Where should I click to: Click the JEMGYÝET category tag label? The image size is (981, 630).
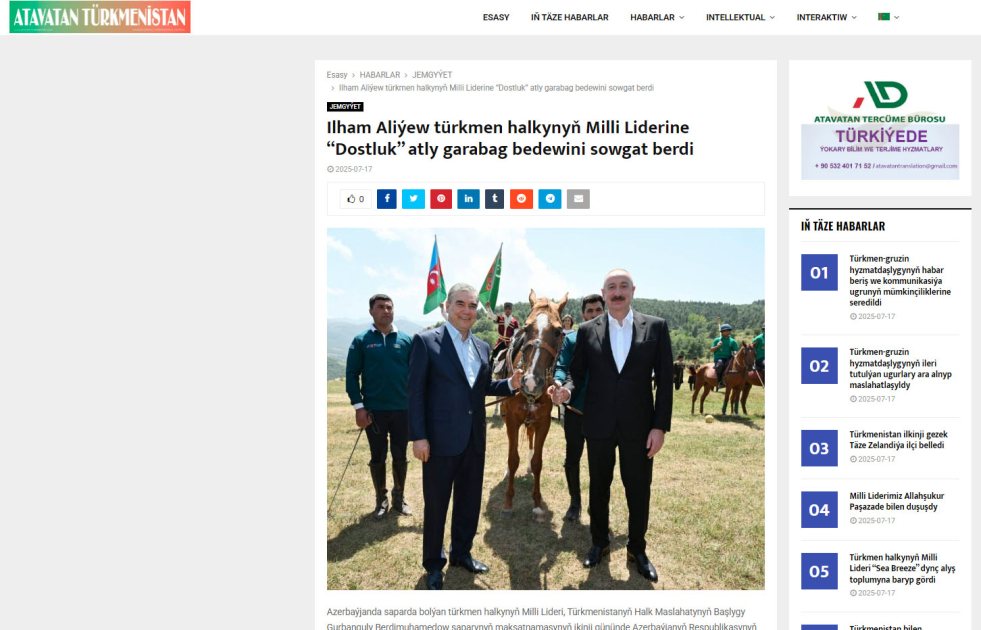tap(345, 107)
